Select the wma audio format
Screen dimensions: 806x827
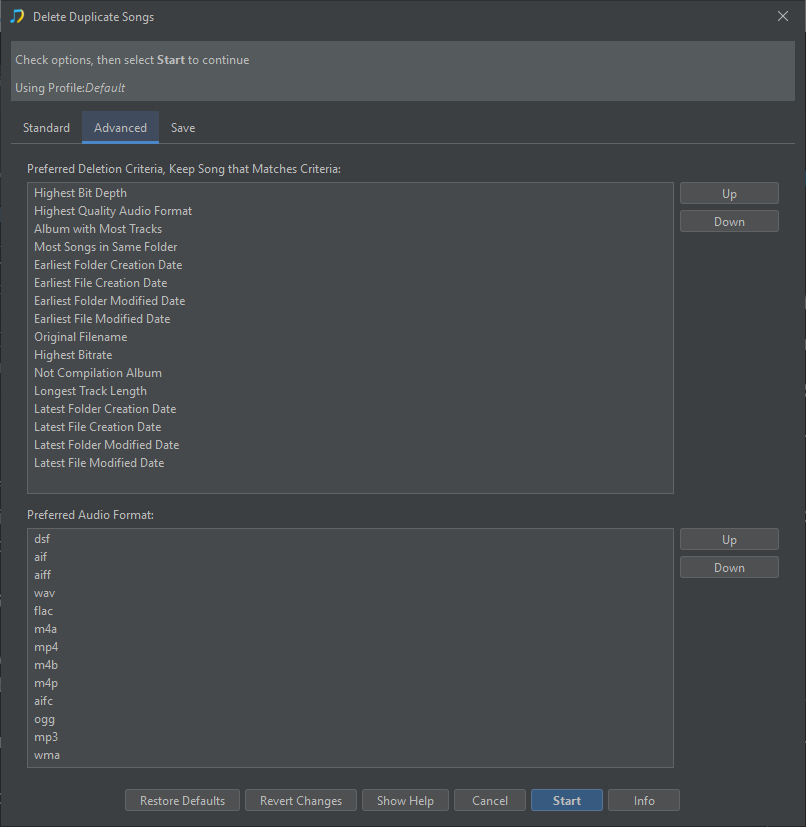click(x=350, y=755)
